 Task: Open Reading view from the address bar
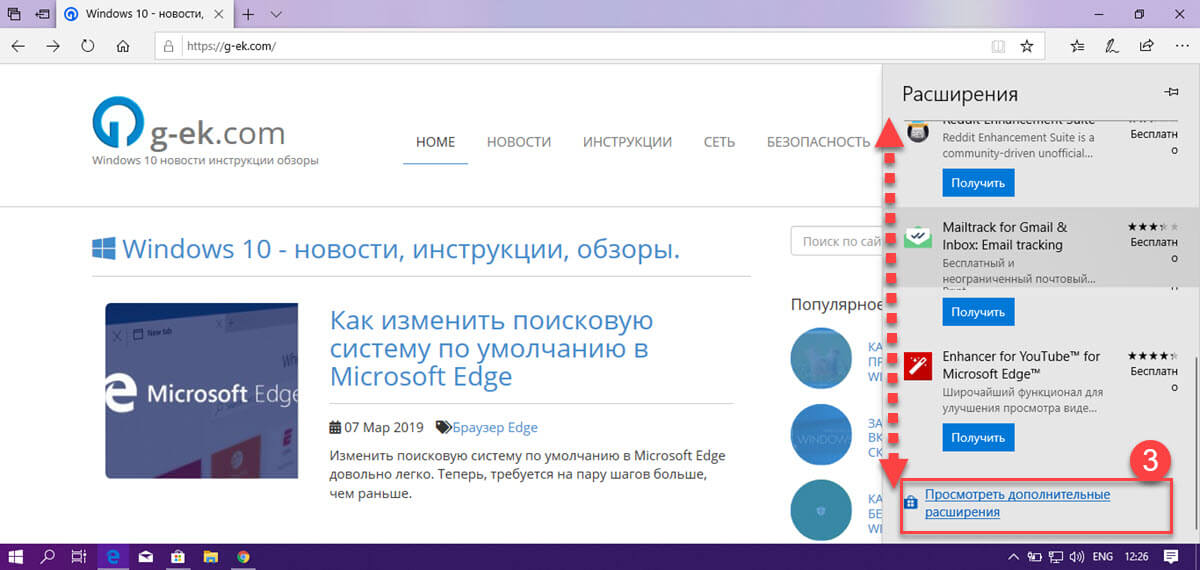click(997, 46)
